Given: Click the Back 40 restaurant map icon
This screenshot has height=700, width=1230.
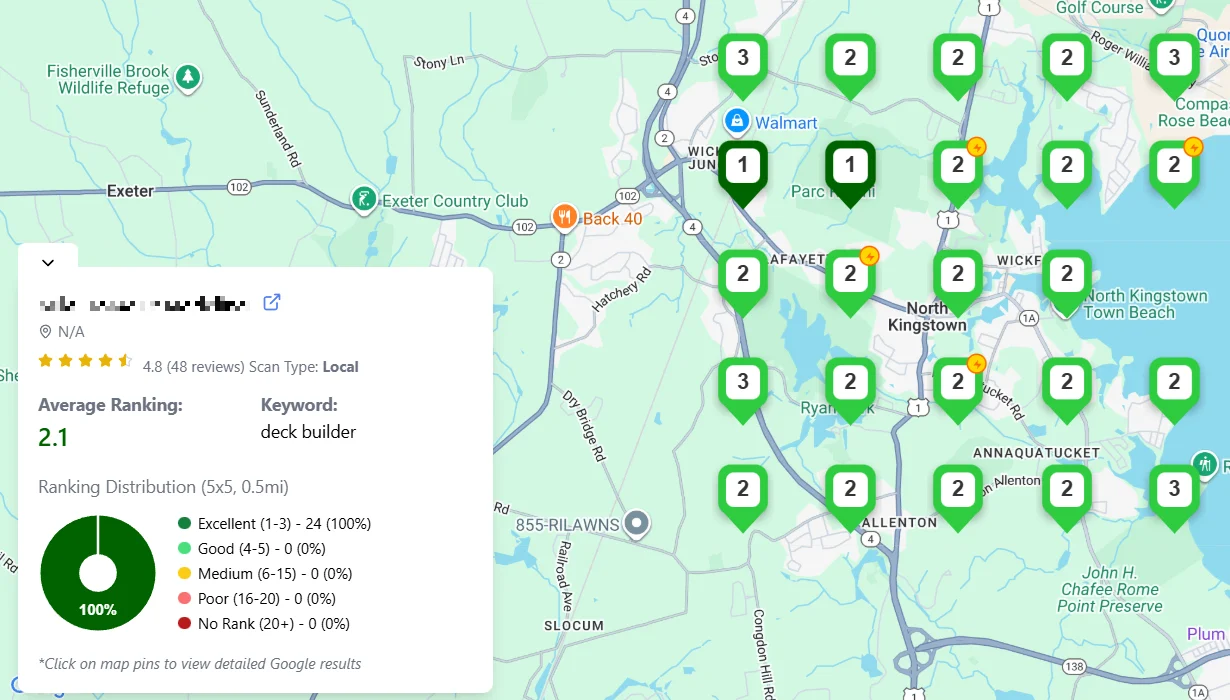Looking at the screenshot, I should click(564, 216).
